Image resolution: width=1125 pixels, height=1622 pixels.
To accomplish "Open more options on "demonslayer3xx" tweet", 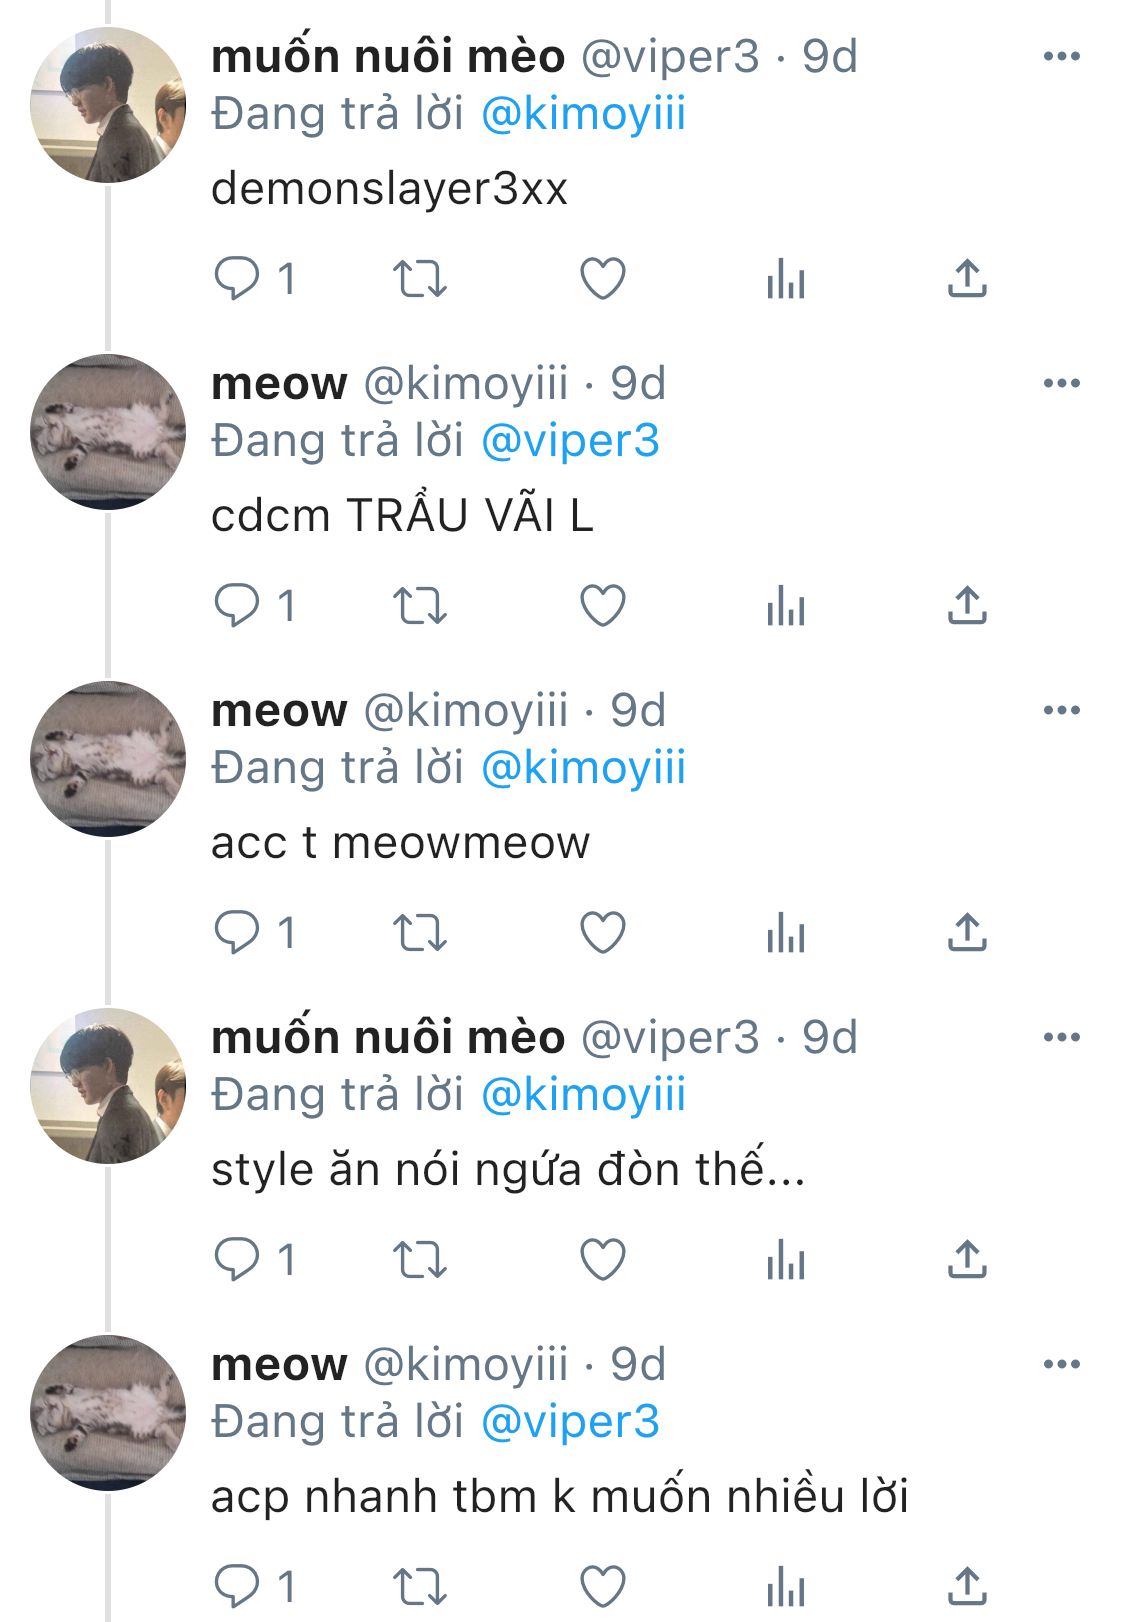I will [x=1061, y=57].
